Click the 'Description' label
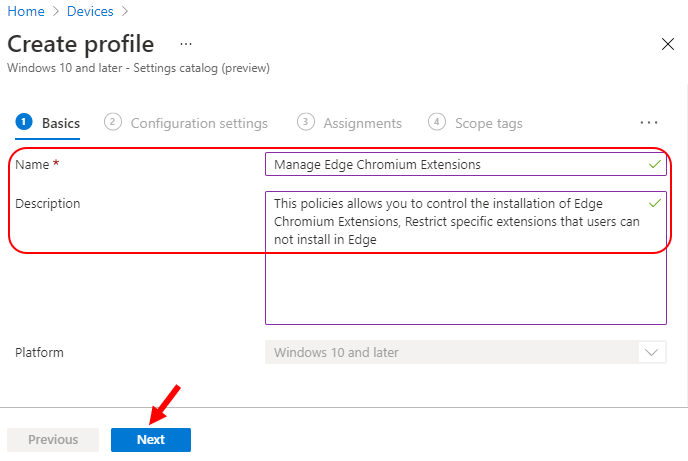 (x=48, y=204)
